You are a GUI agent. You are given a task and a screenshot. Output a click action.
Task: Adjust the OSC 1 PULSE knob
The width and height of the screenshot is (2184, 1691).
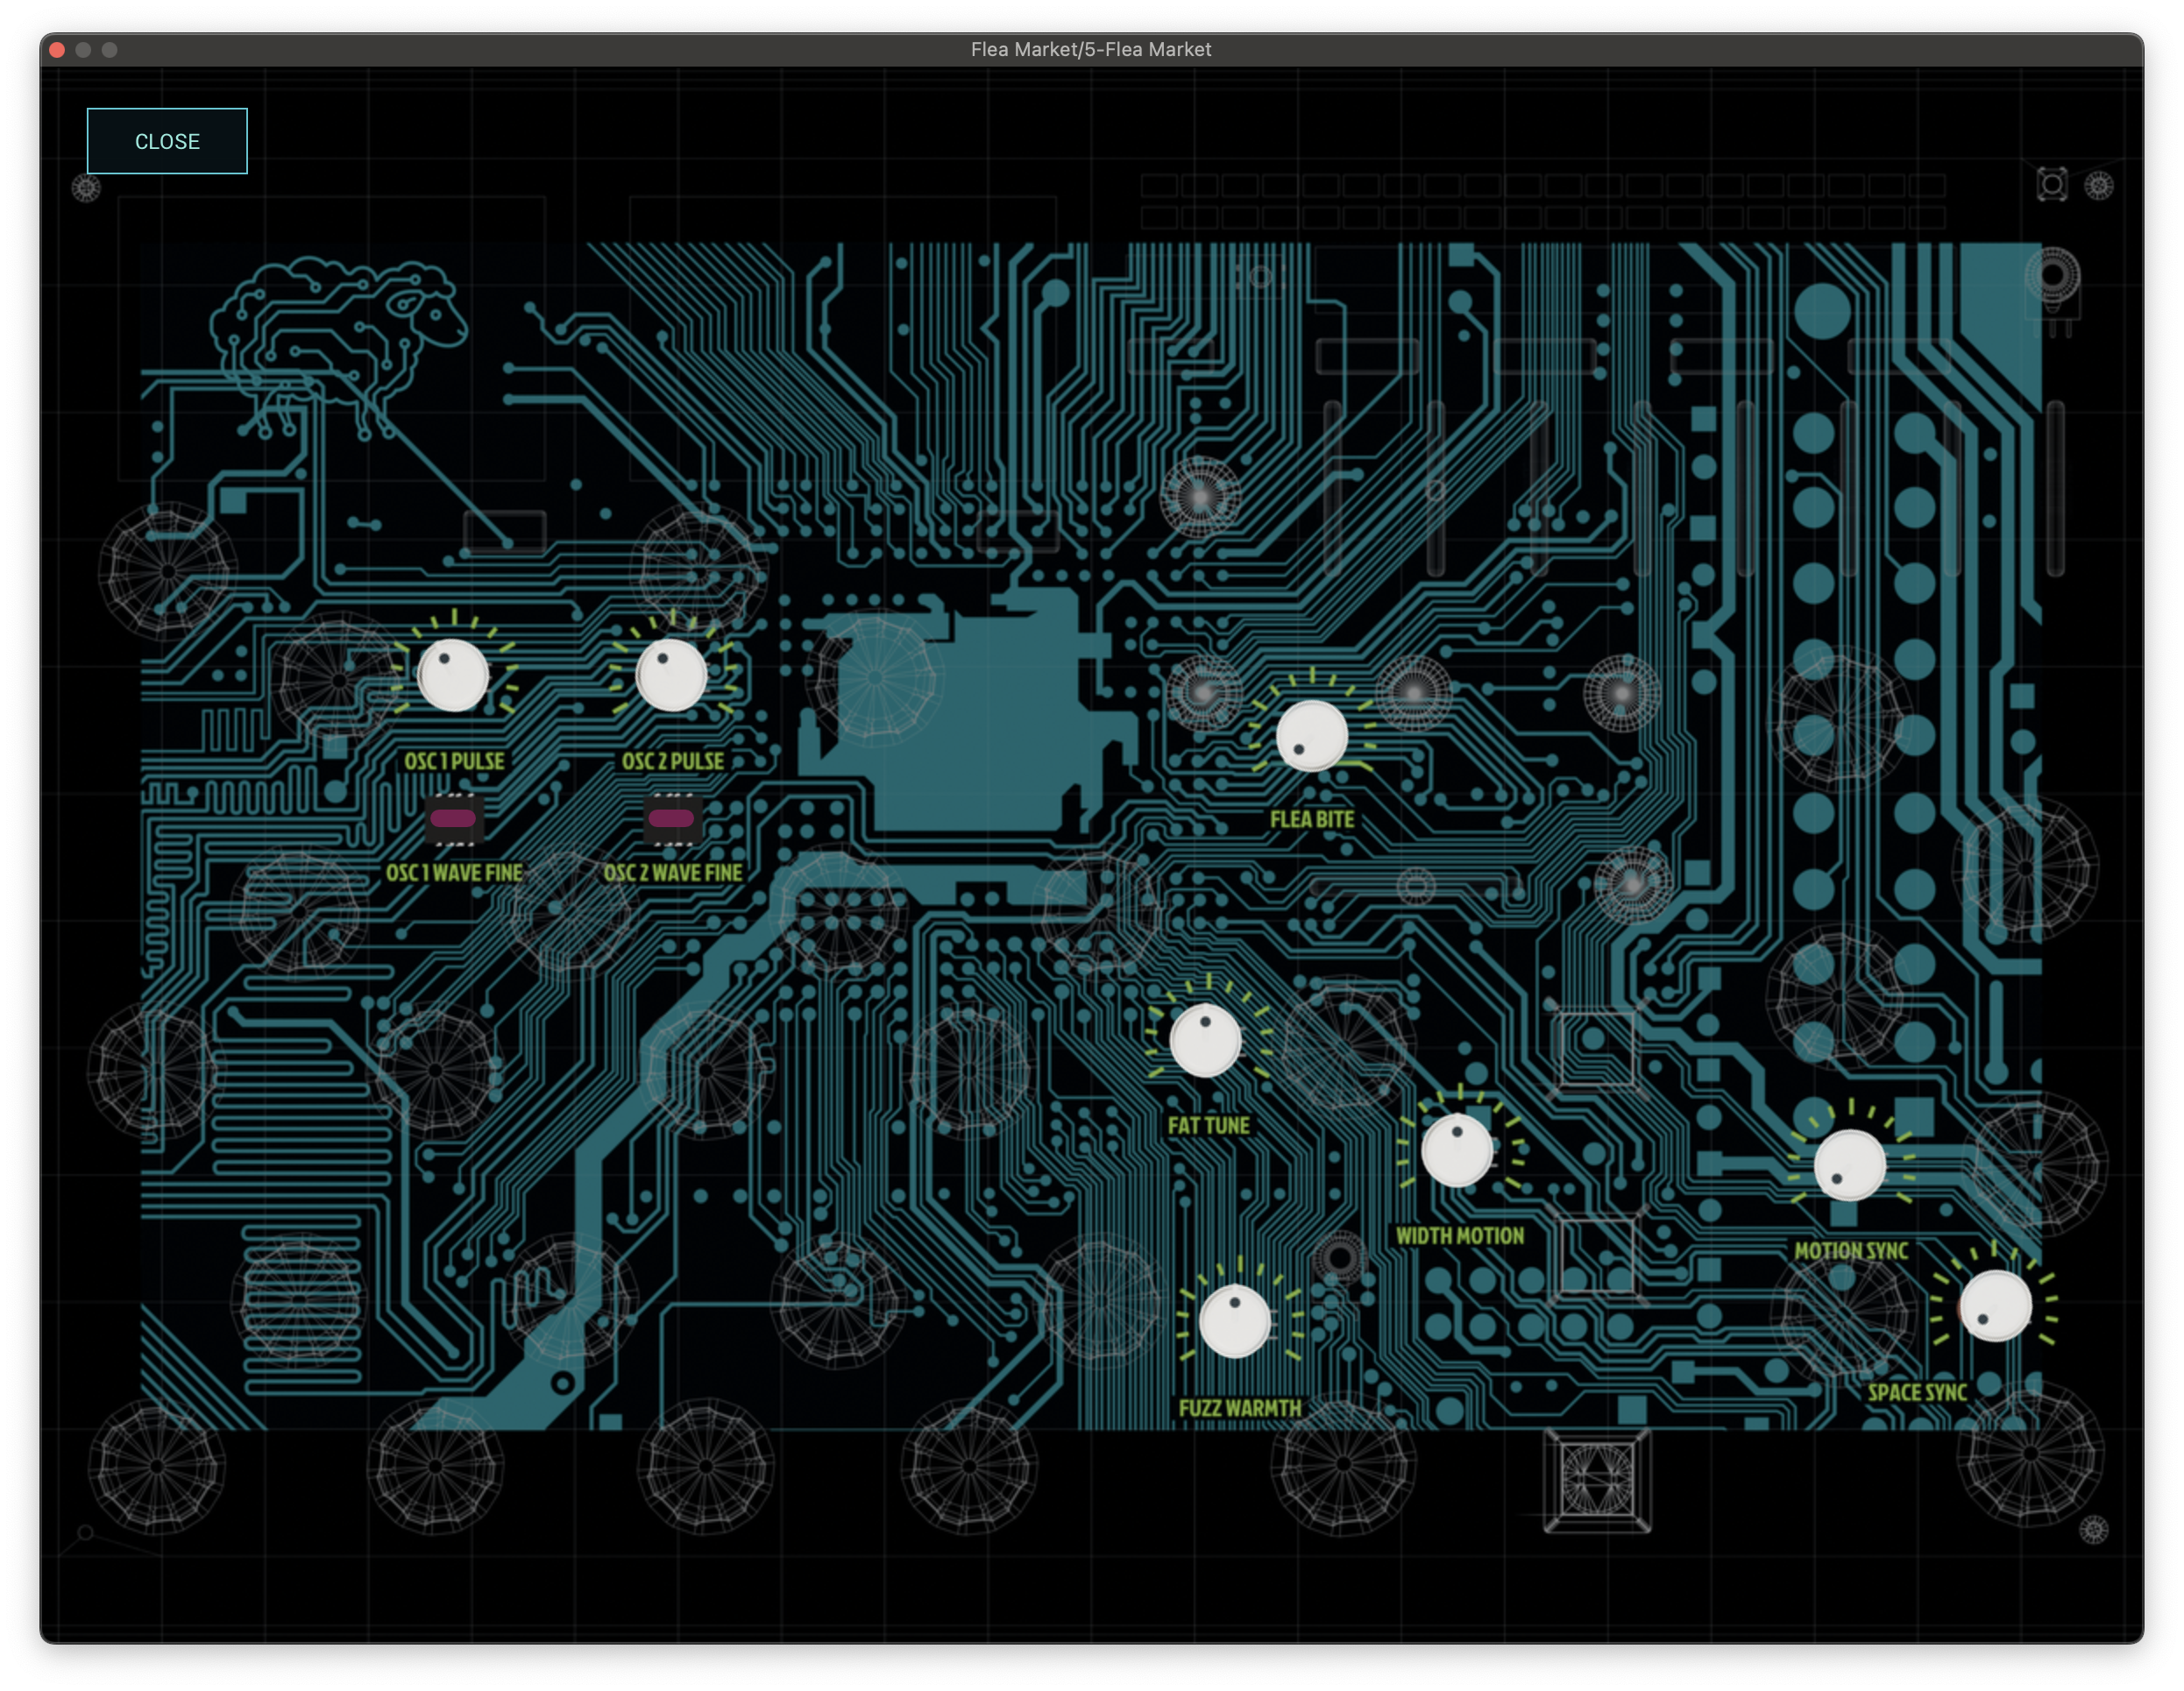click(x=453, y=675)
